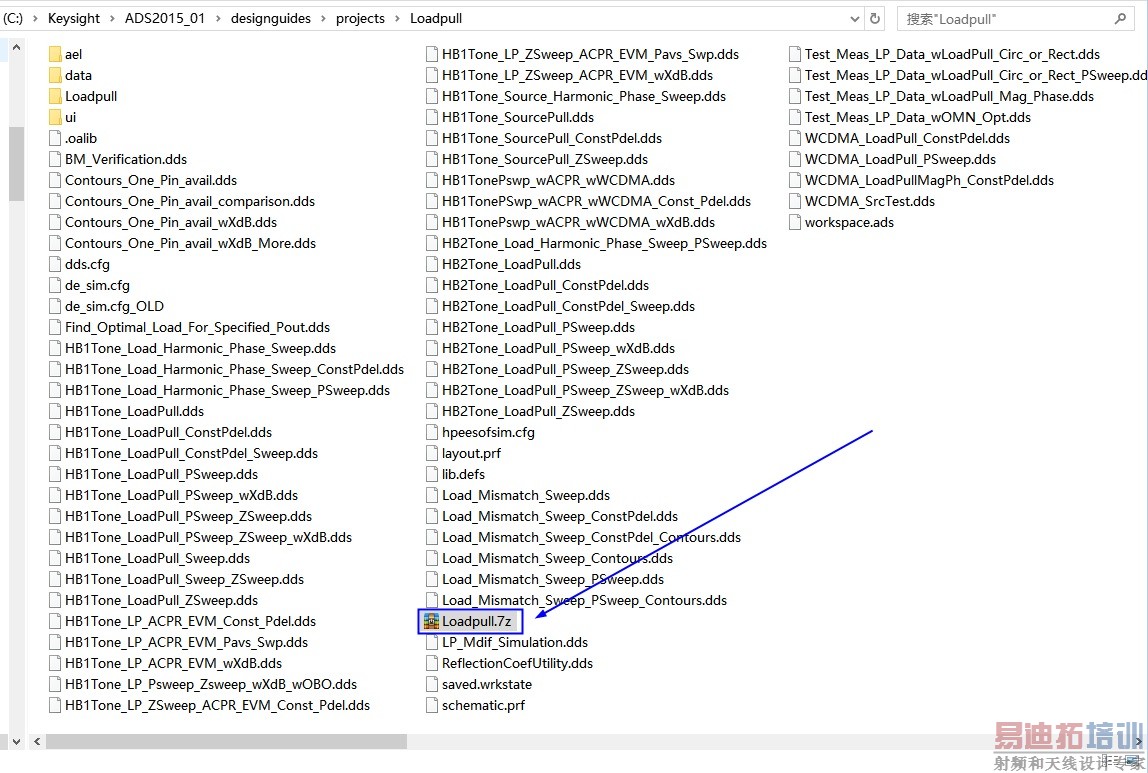Click navigation pane scroll up arrow
The width and height of the screenshot is (1148, 773).
pyautogui.click(x=16, y=48)
